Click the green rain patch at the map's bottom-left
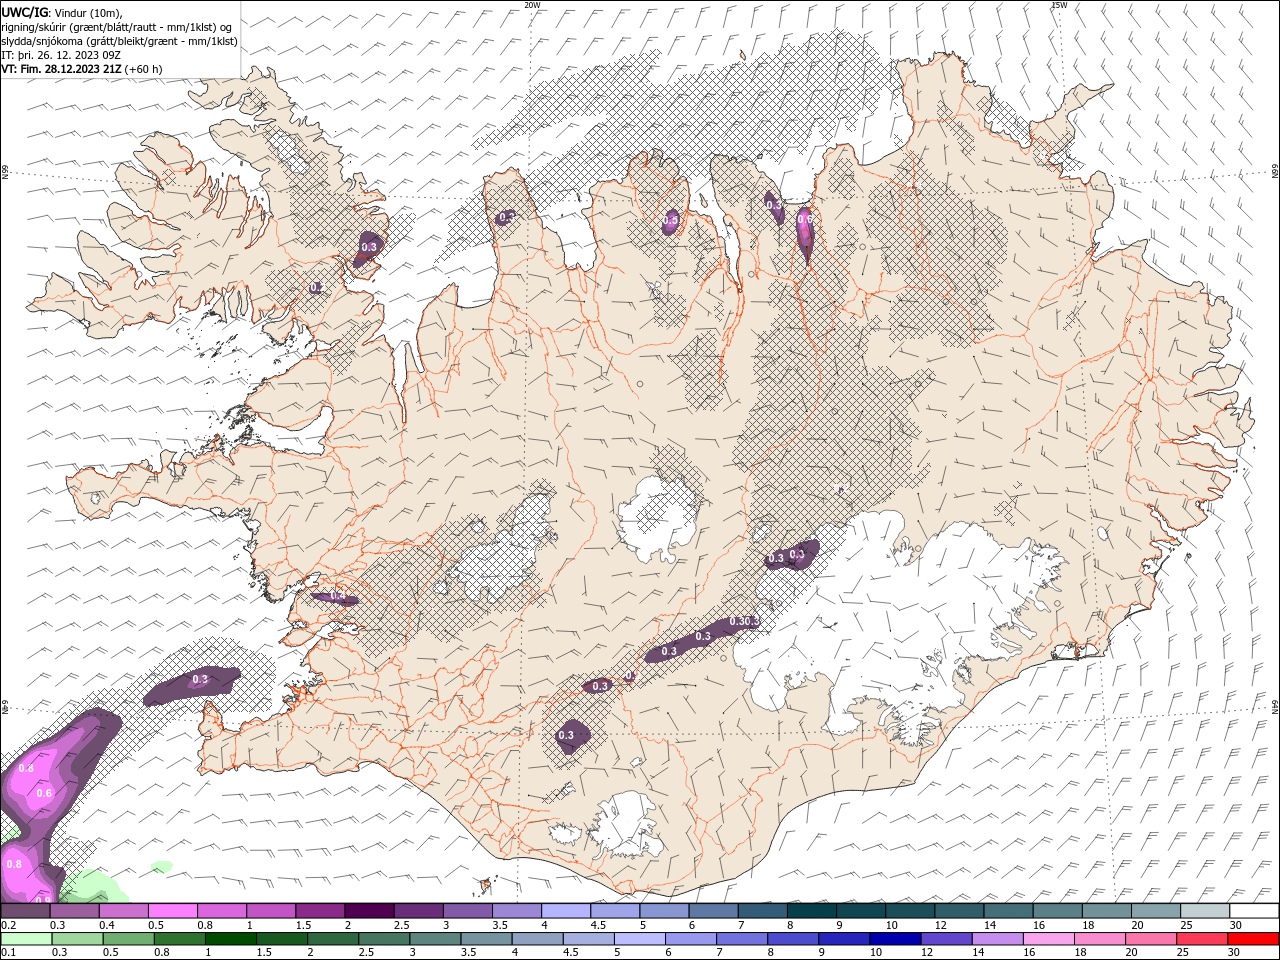Viewport: 1280px width, 960px height. coord(95,885)
